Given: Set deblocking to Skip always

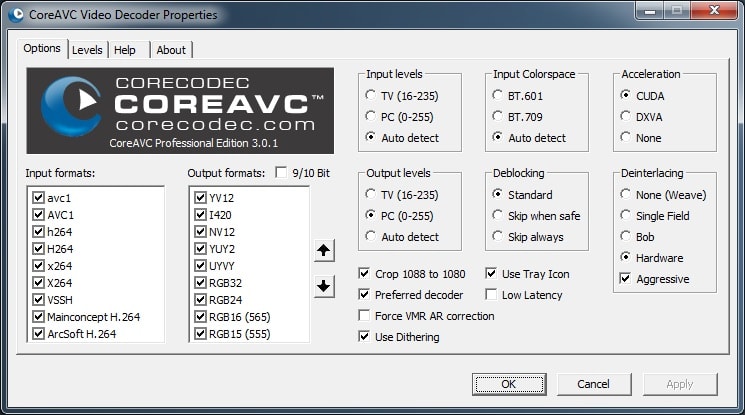Looking at the screenshot, I should click(x=499, y=237).
